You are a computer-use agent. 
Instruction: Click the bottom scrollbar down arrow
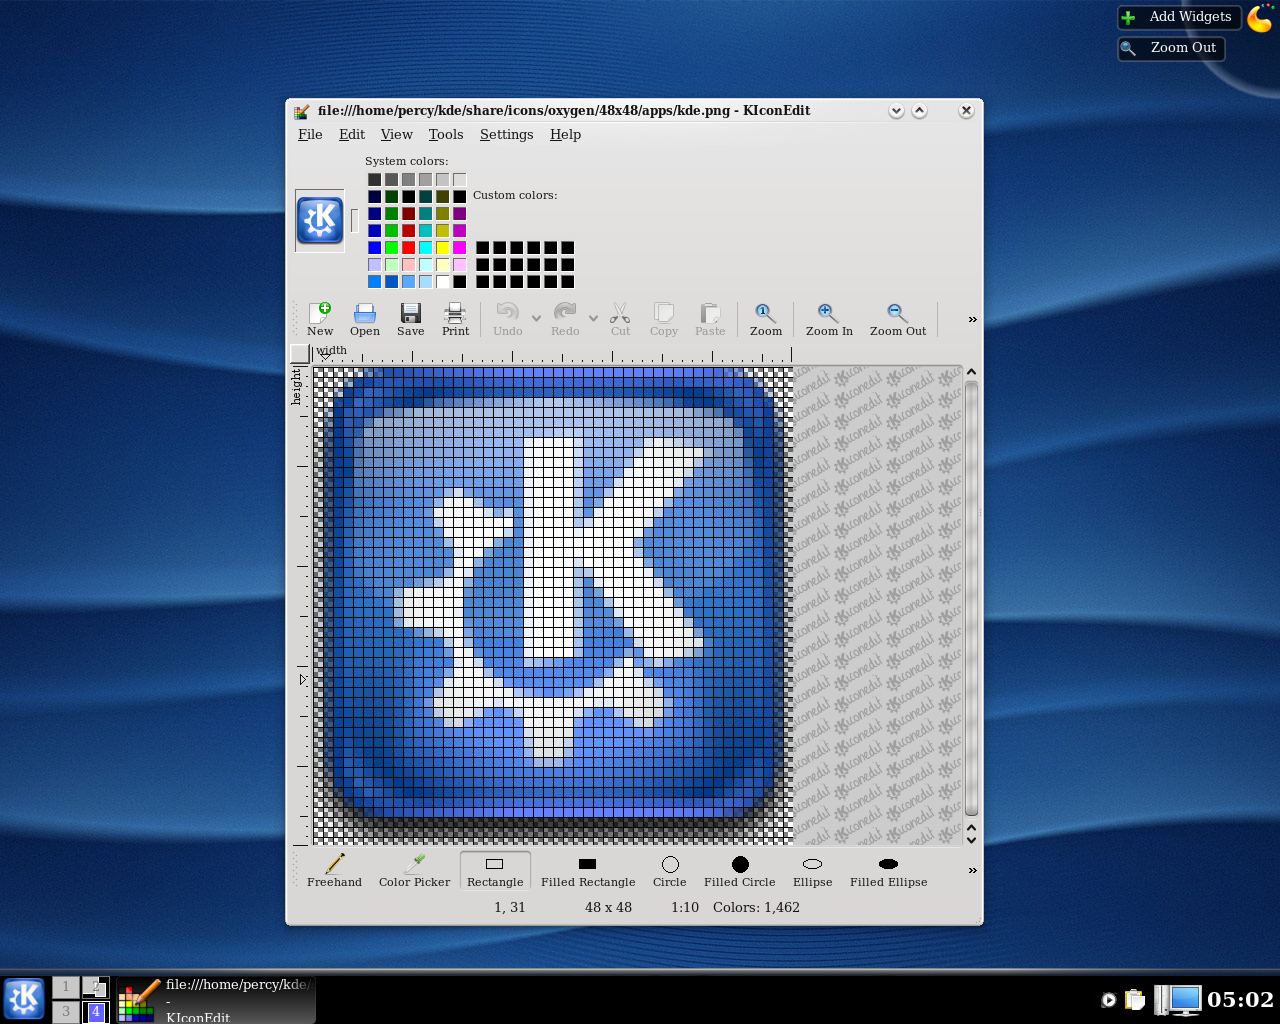[x=971, y=840]
